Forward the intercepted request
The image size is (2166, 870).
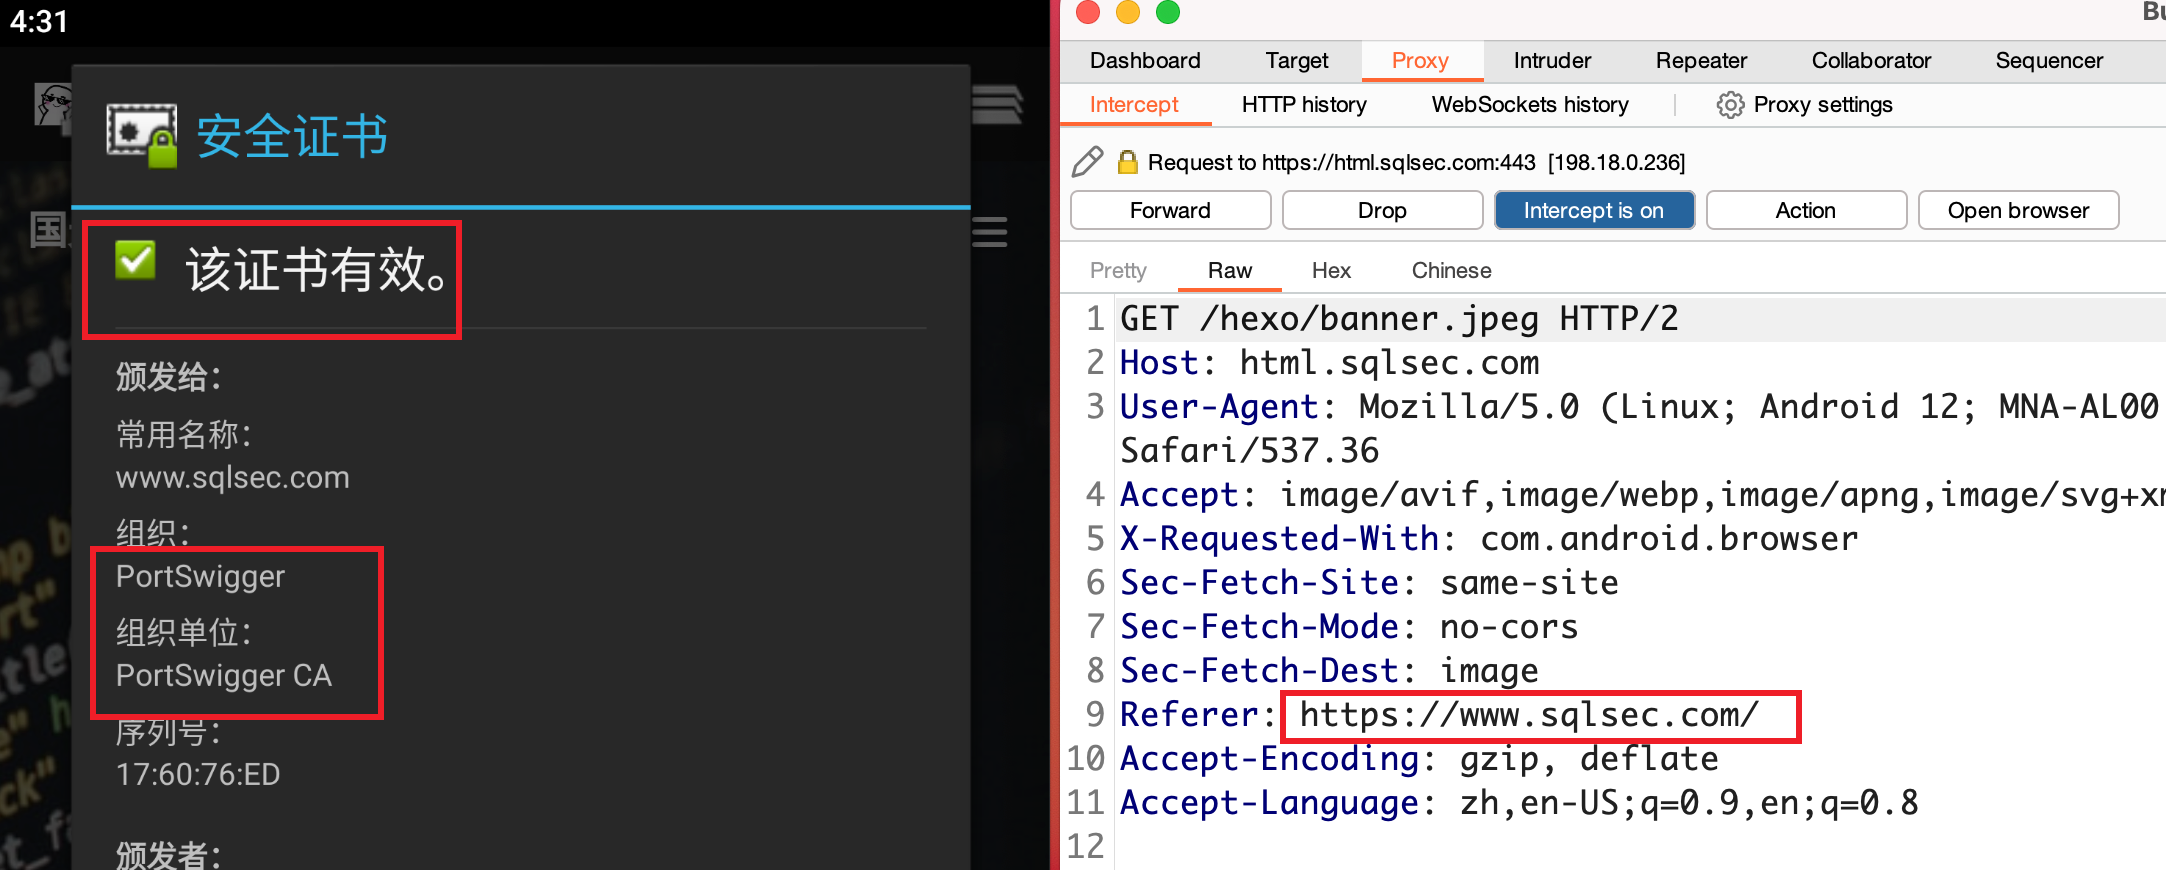point(1170,210)
